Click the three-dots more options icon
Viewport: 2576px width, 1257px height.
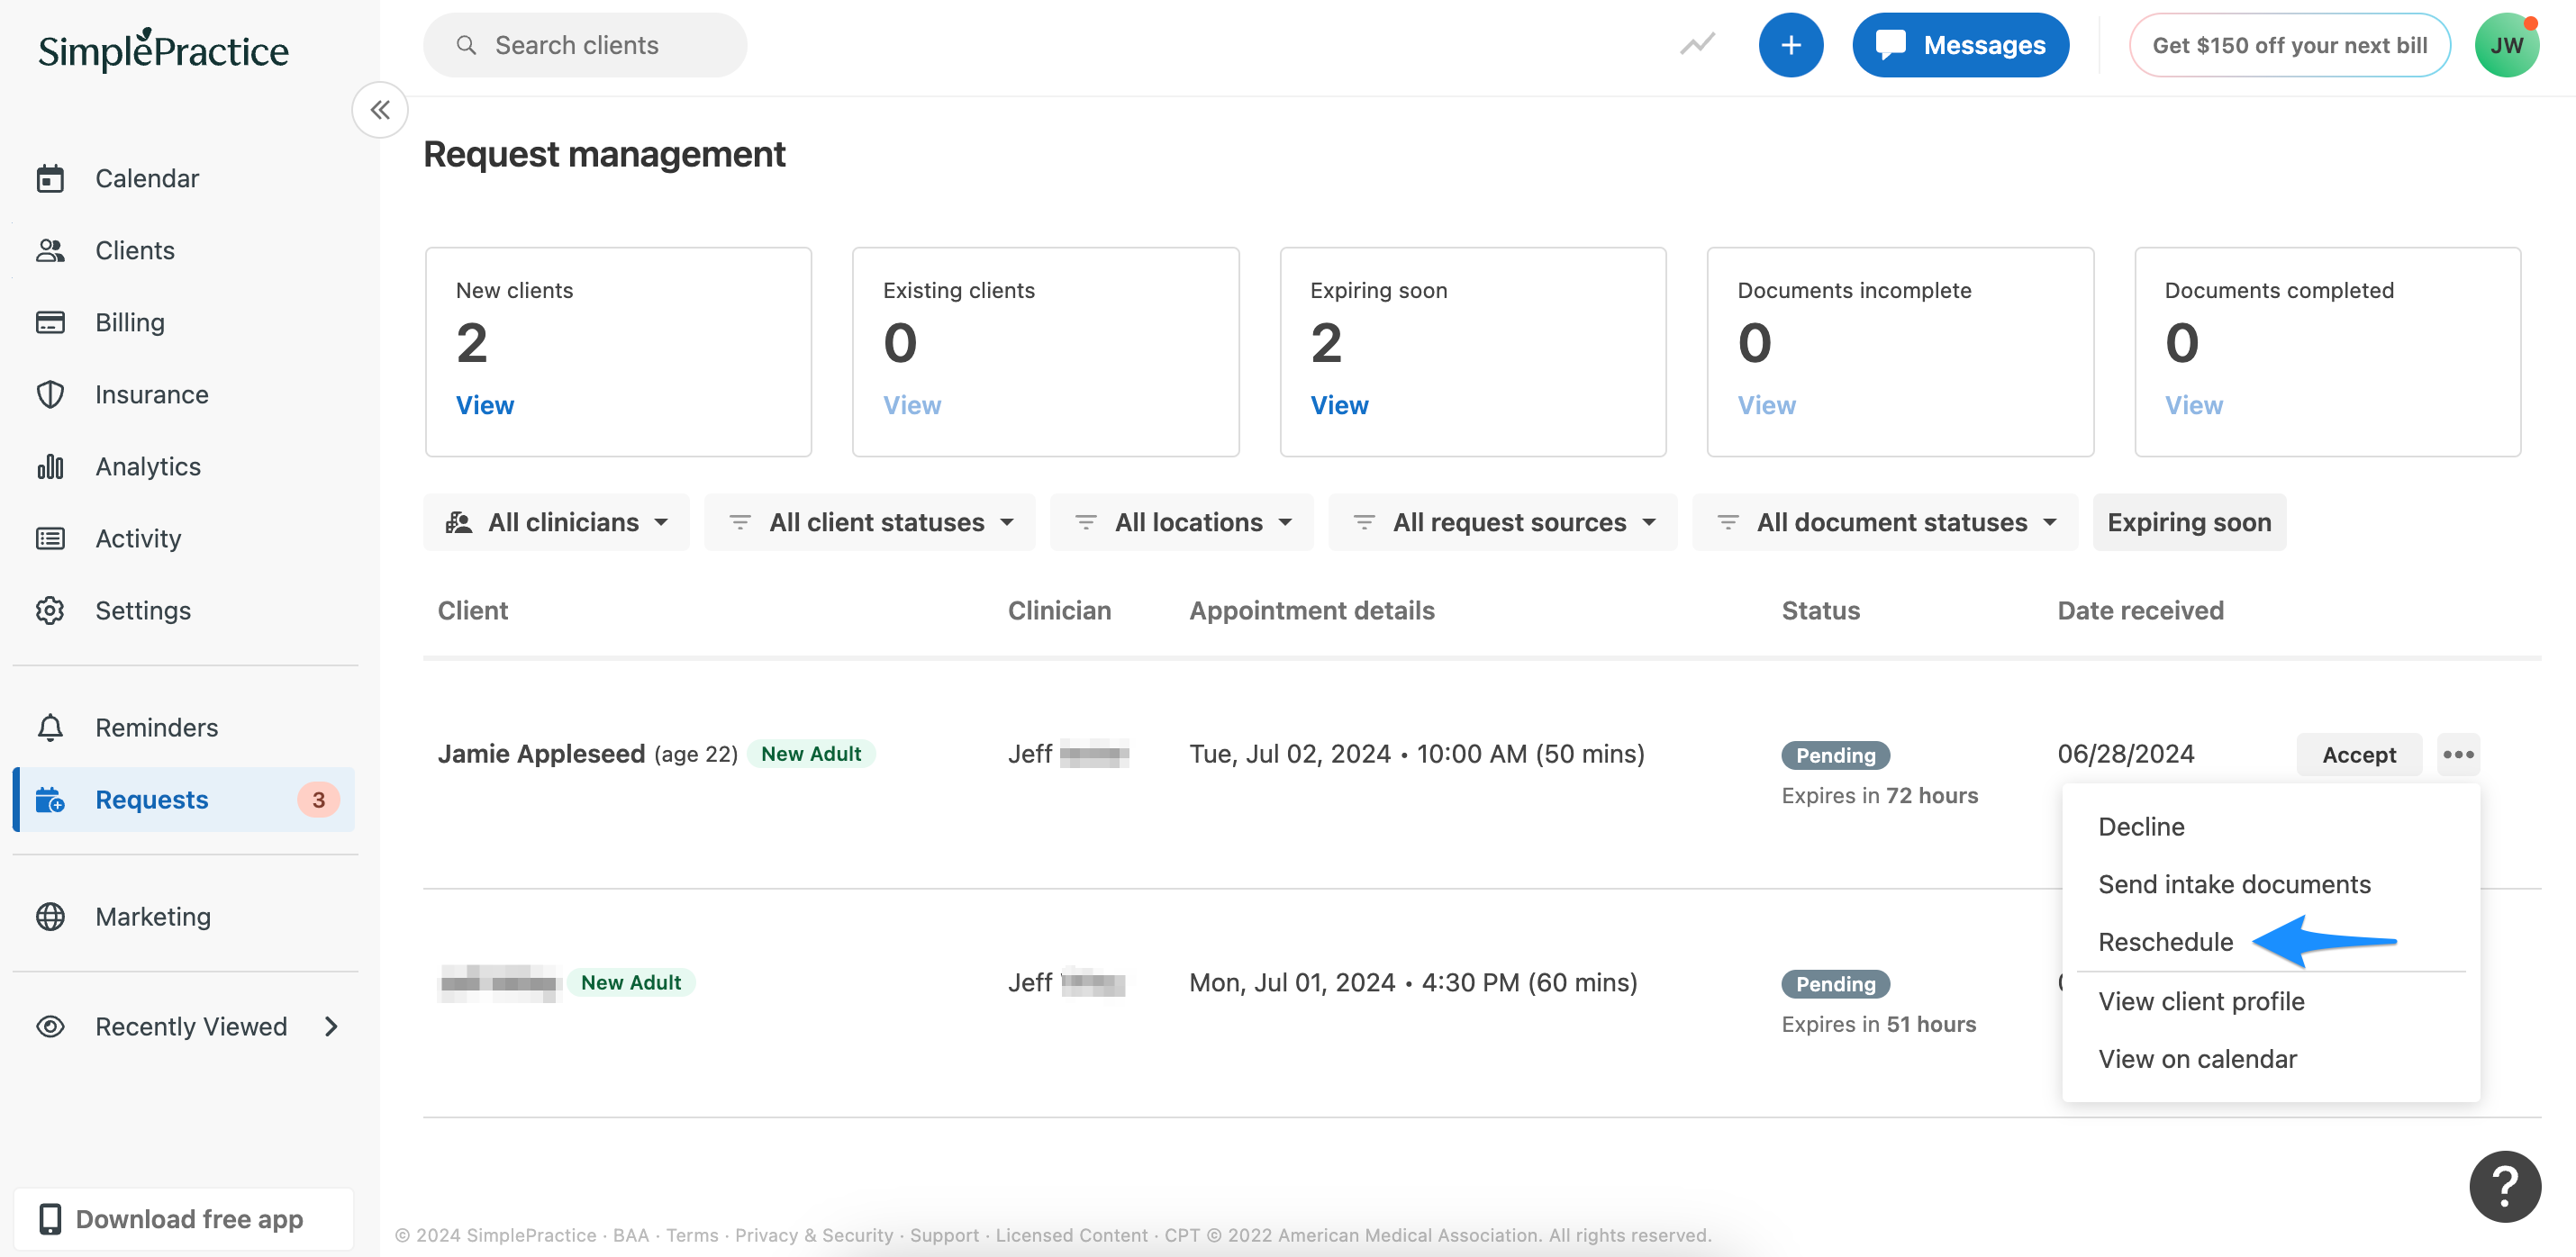click(2458, 755)
